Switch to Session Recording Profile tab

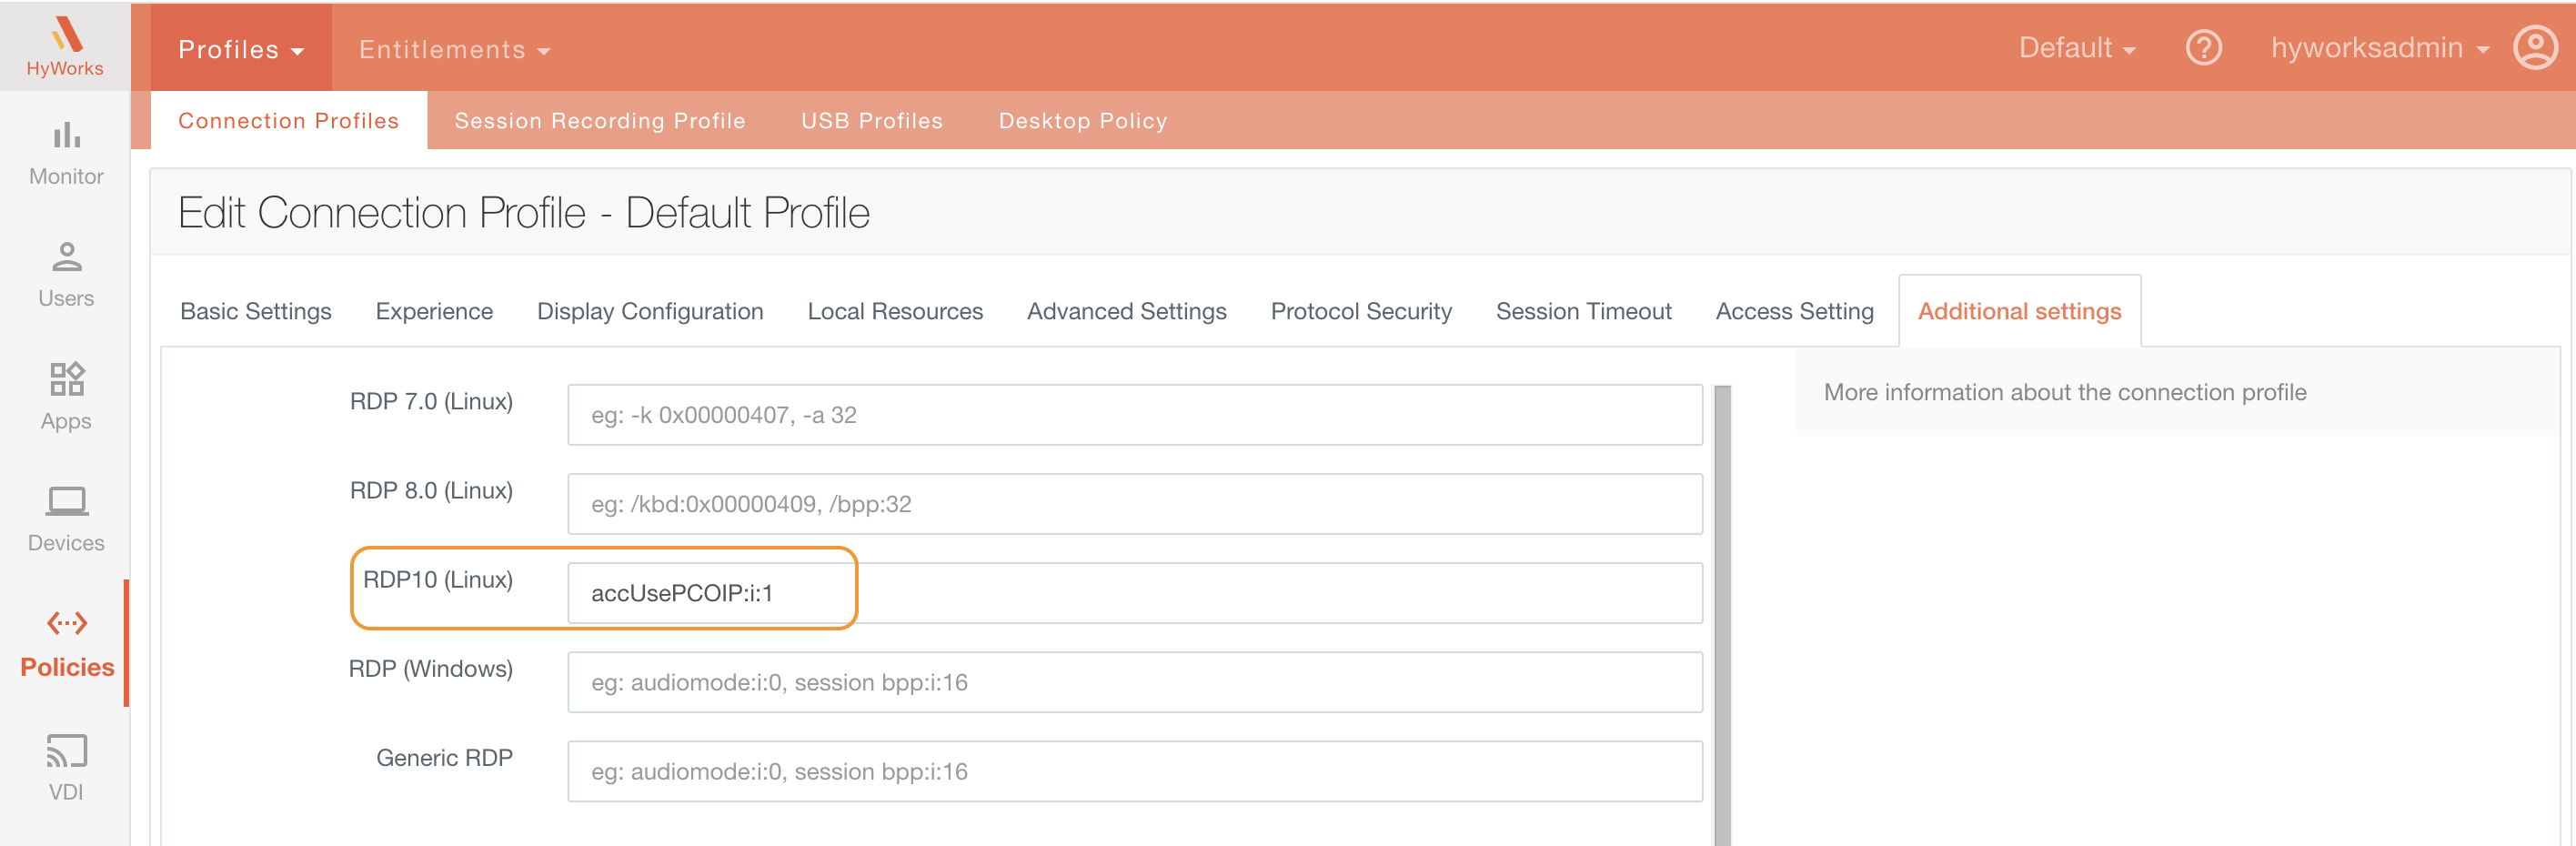coord(599,121)
